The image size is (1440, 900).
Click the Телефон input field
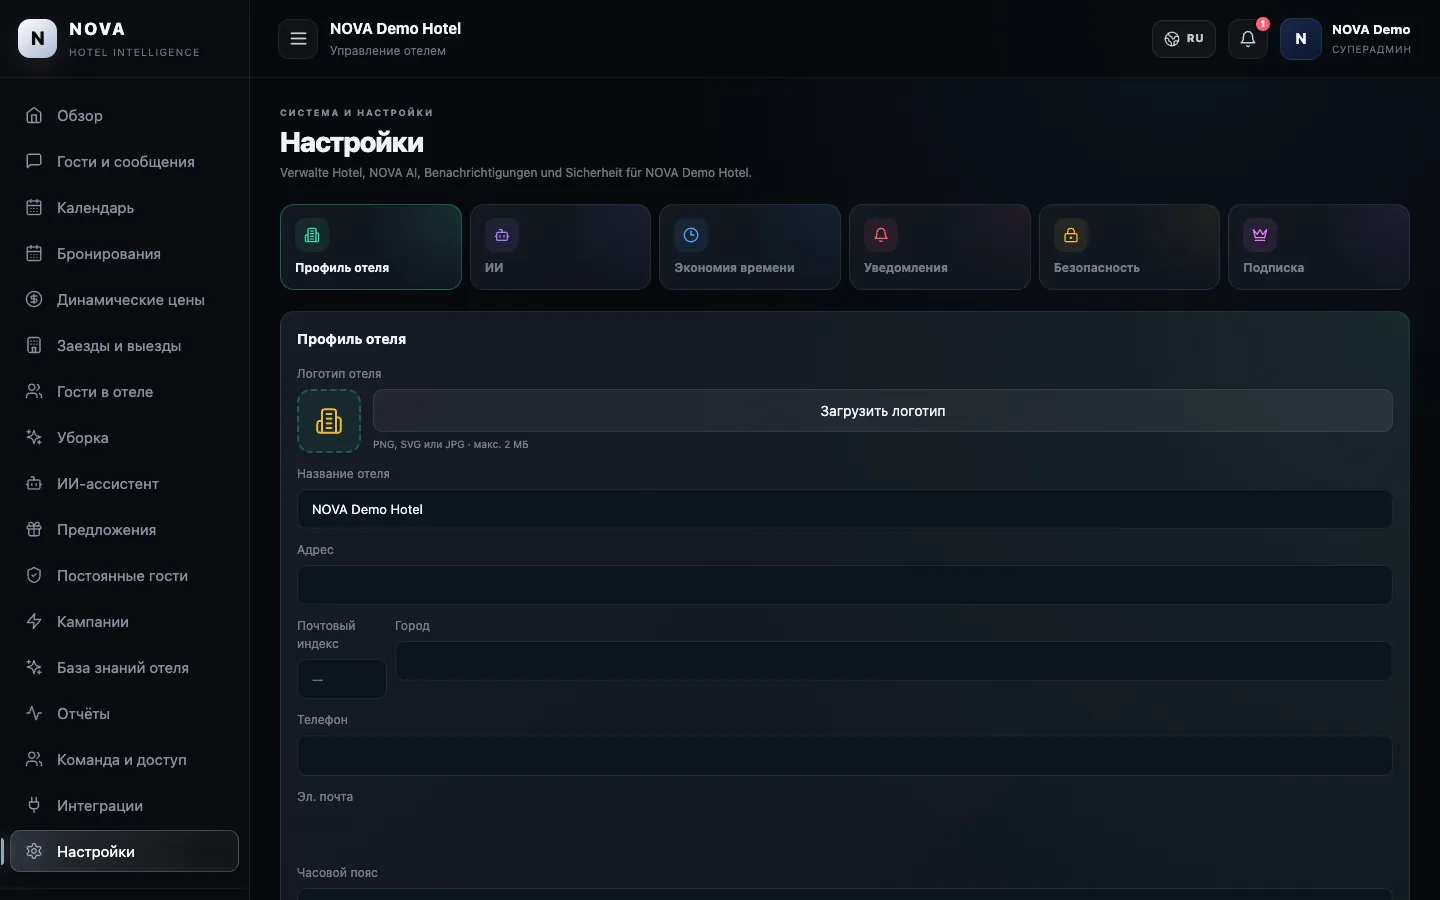tap(845, 756)
